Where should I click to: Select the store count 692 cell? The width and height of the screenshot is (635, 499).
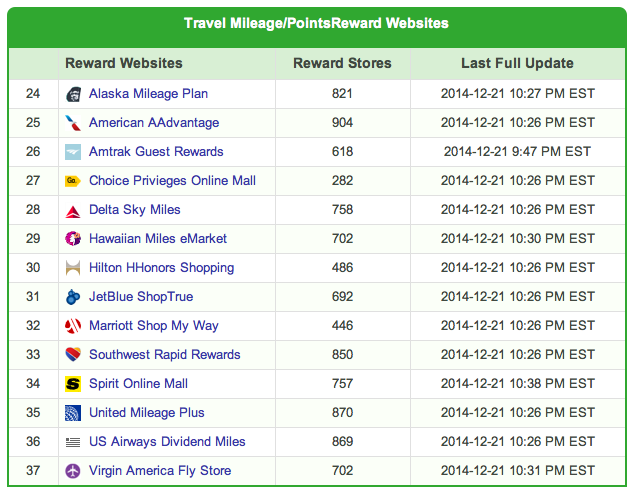click(x=342, y=297)
